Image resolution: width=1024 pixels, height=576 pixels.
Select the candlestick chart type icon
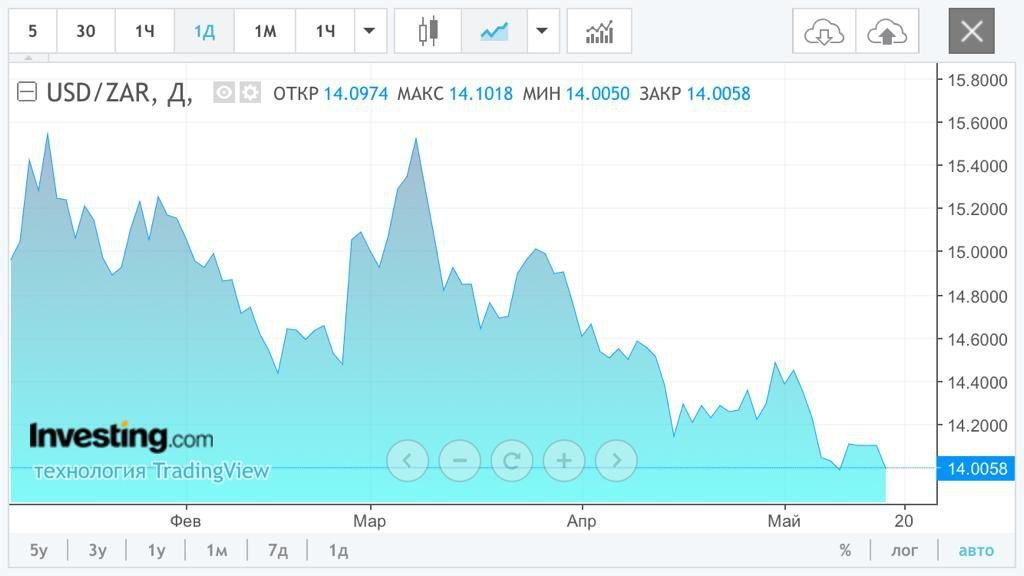[428, 31]
